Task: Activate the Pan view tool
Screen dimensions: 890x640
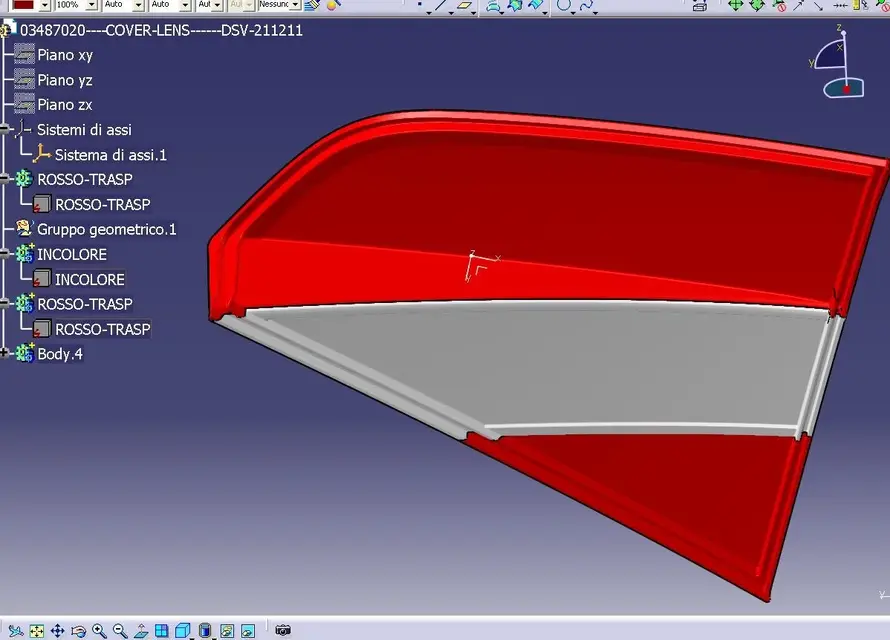Action: click(57, 631)
